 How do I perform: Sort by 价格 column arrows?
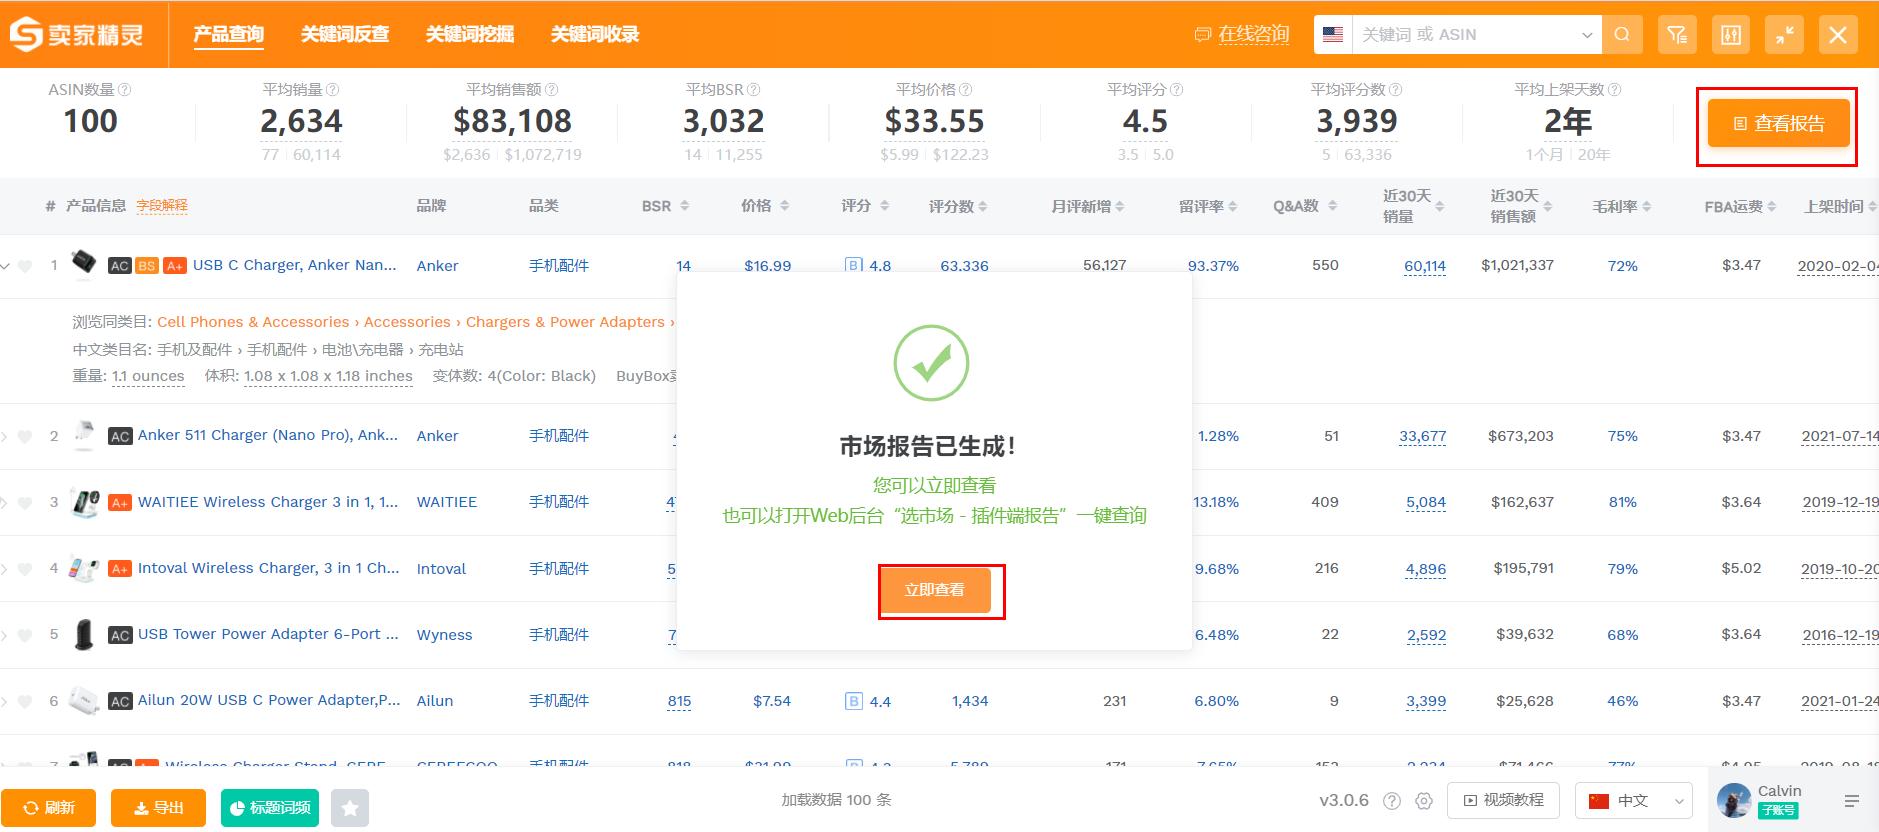click(x=785, y=206)
